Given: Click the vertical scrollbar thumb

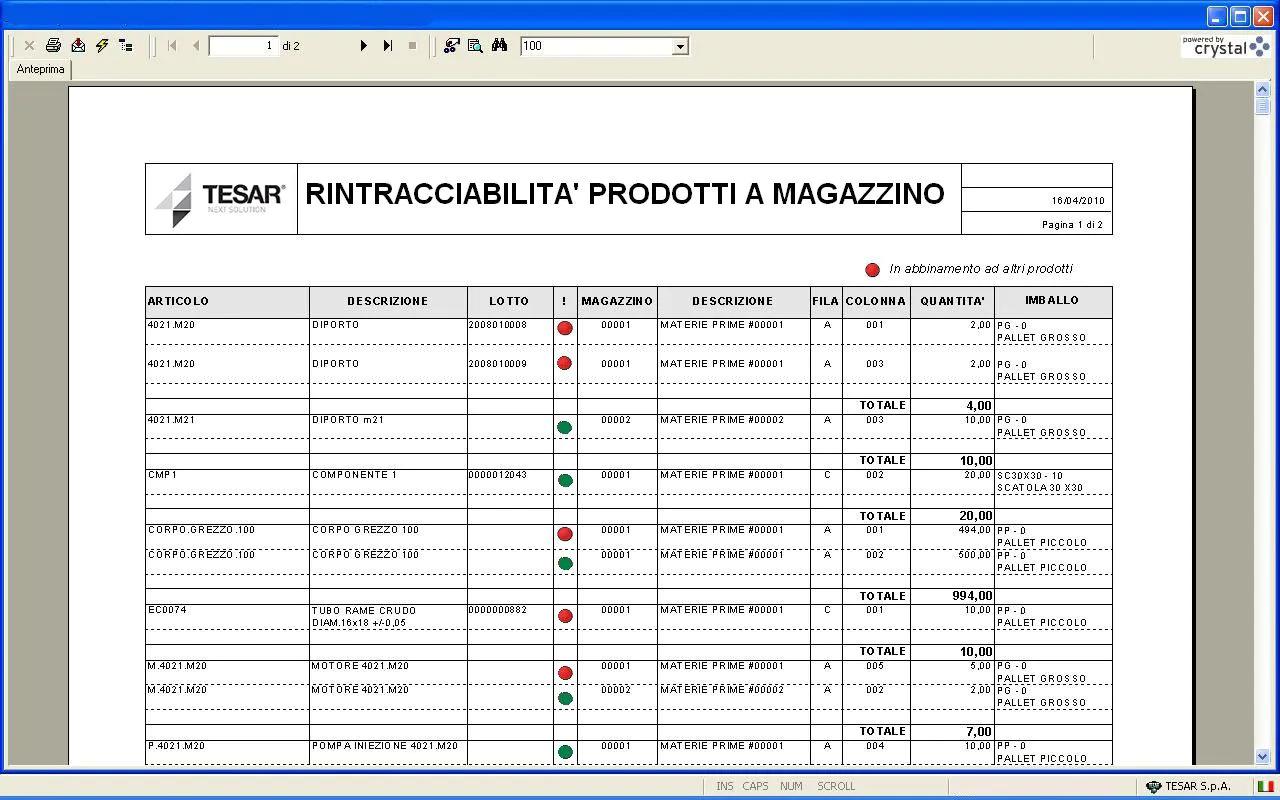Looking at the screenshot, I should pyautogui.click(x=1263, y=107).
